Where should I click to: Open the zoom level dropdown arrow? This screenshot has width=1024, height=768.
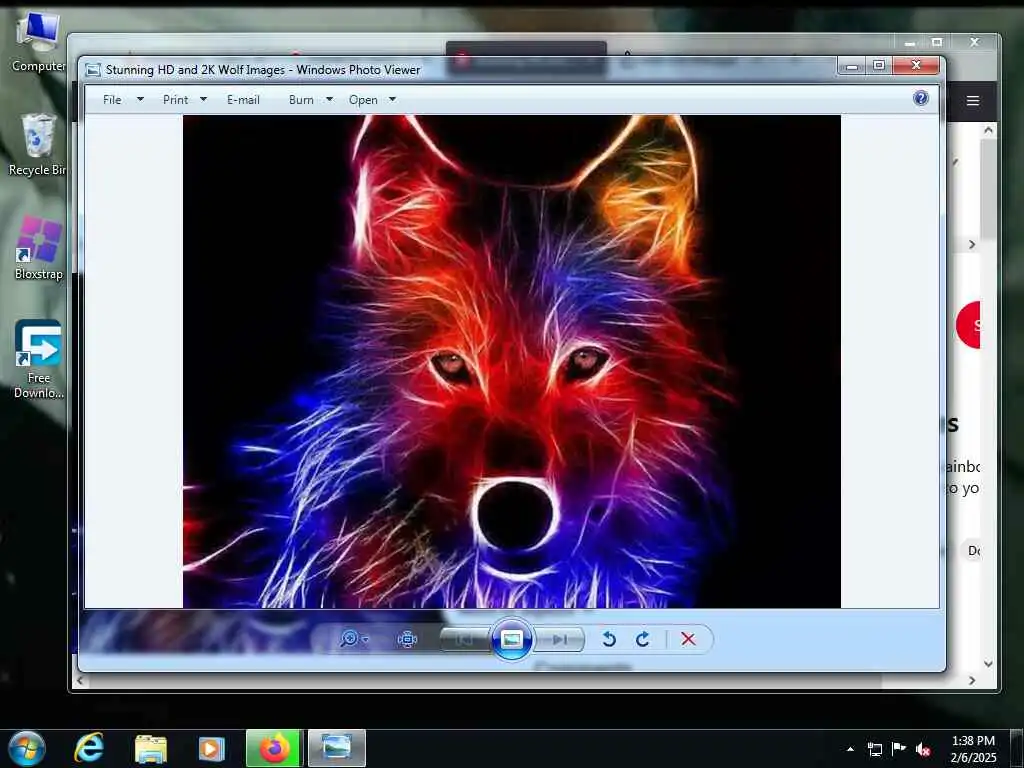365,639
